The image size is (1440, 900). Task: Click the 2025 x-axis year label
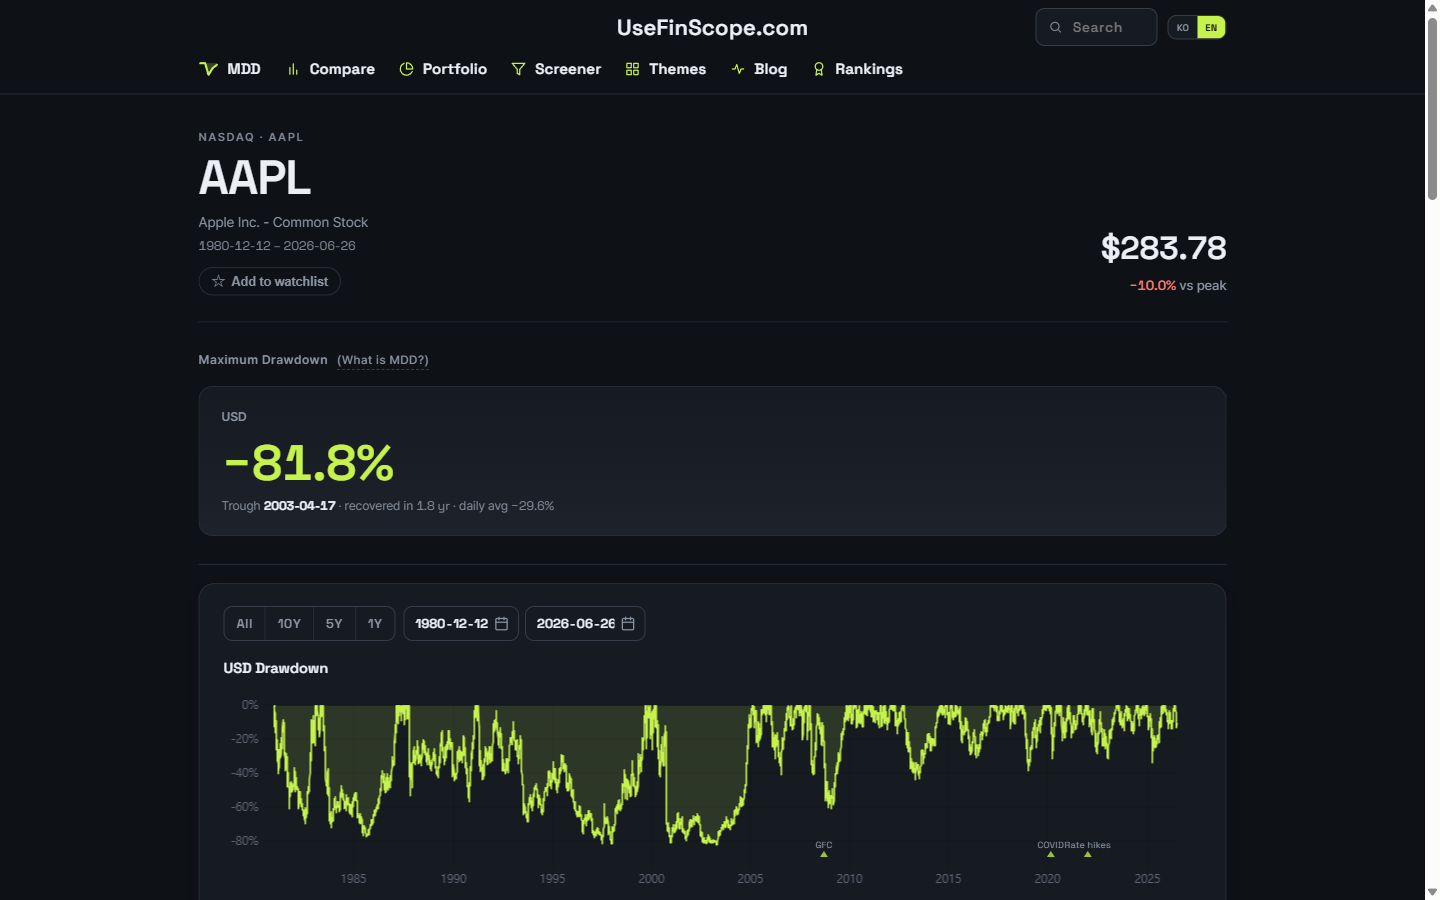coord(1147,879)
